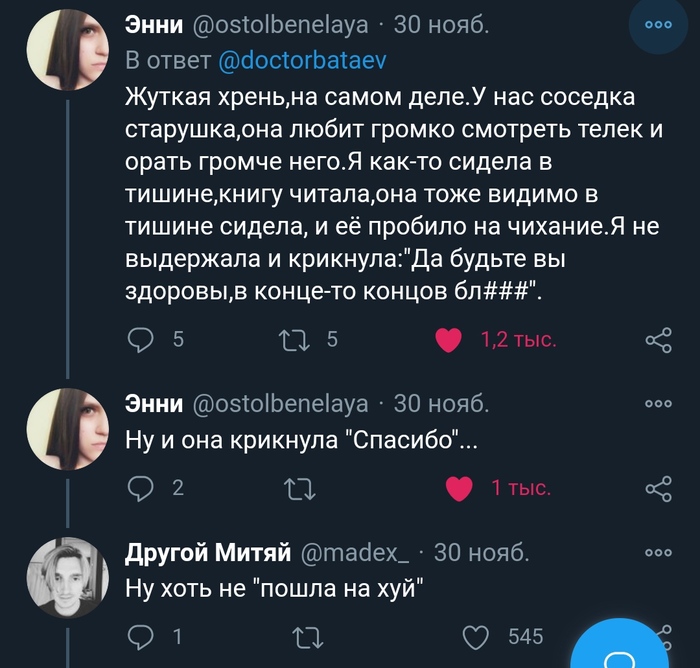Open more options on first tweet

point(657,26)
